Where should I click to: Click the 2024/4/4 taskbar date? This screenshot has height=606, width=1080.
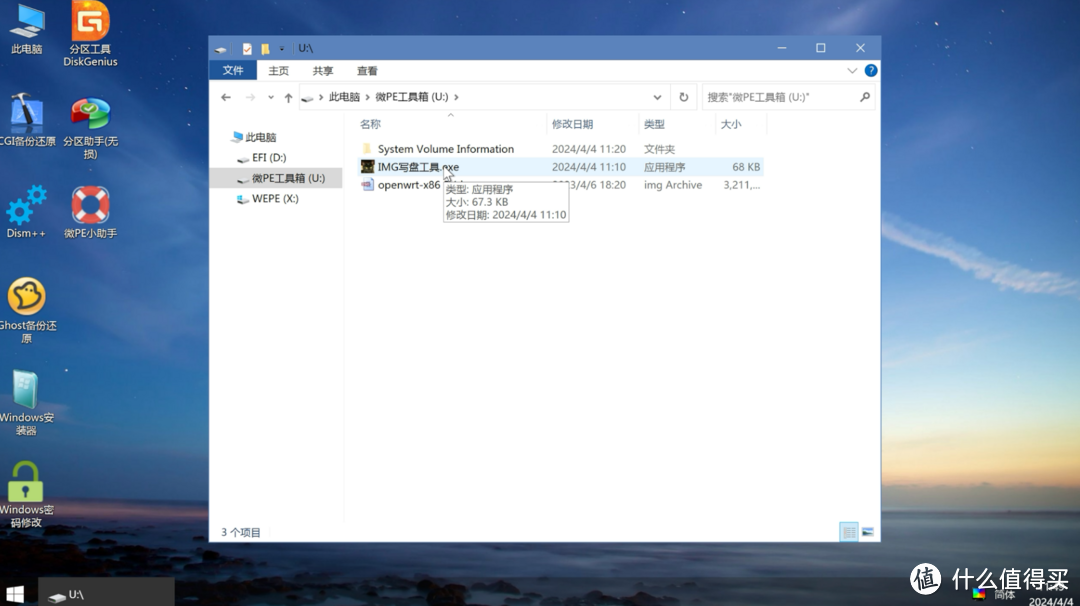click(x=1050, y=601)
